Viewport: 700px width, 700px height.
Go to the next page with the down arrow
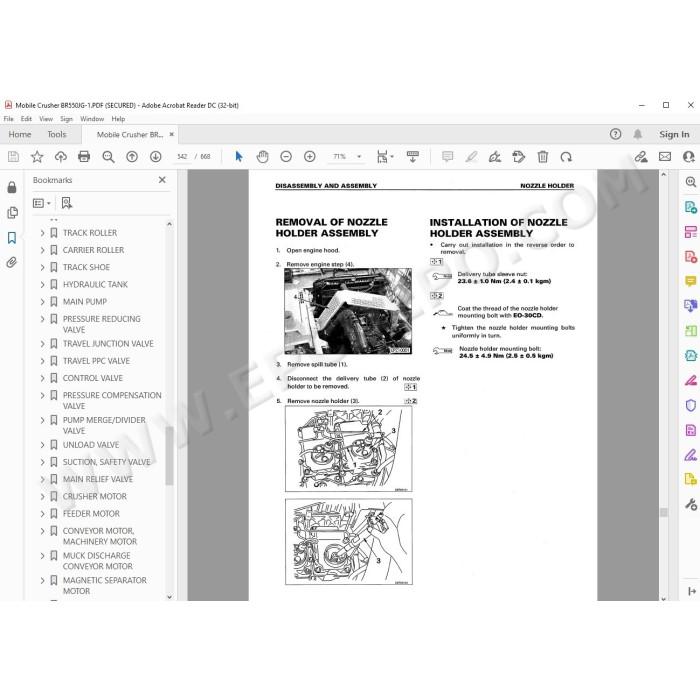pos(155,157)
